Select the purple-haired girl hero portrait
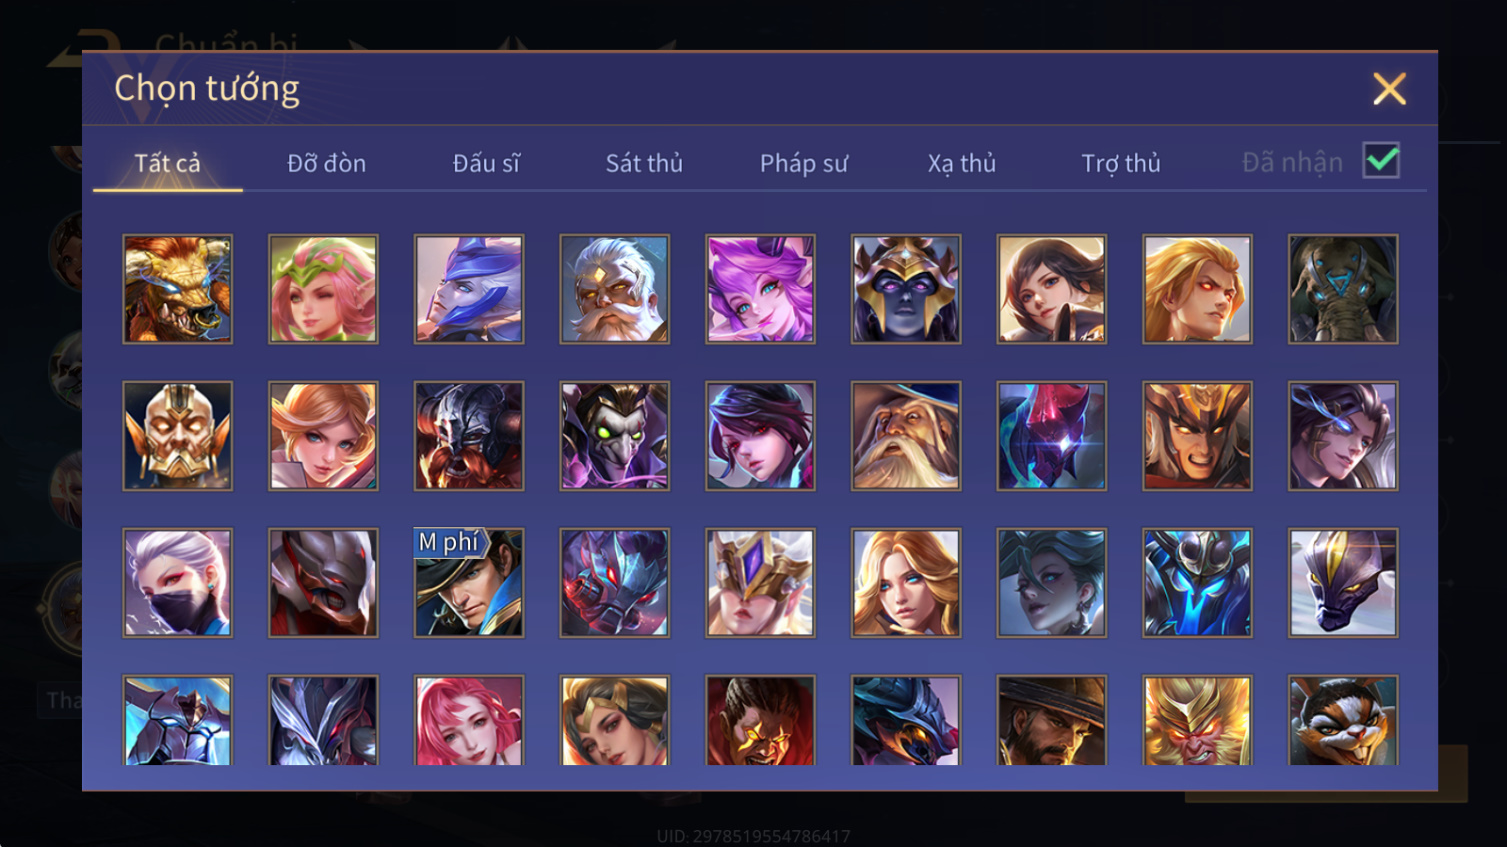Screen dimensions: 1507x847 [760, 289]
